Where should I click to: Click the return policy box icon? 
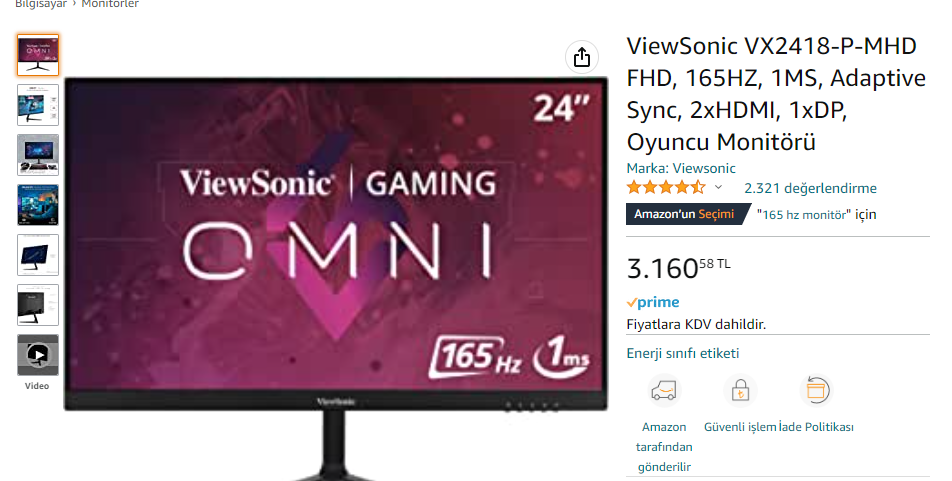point(816,391)
